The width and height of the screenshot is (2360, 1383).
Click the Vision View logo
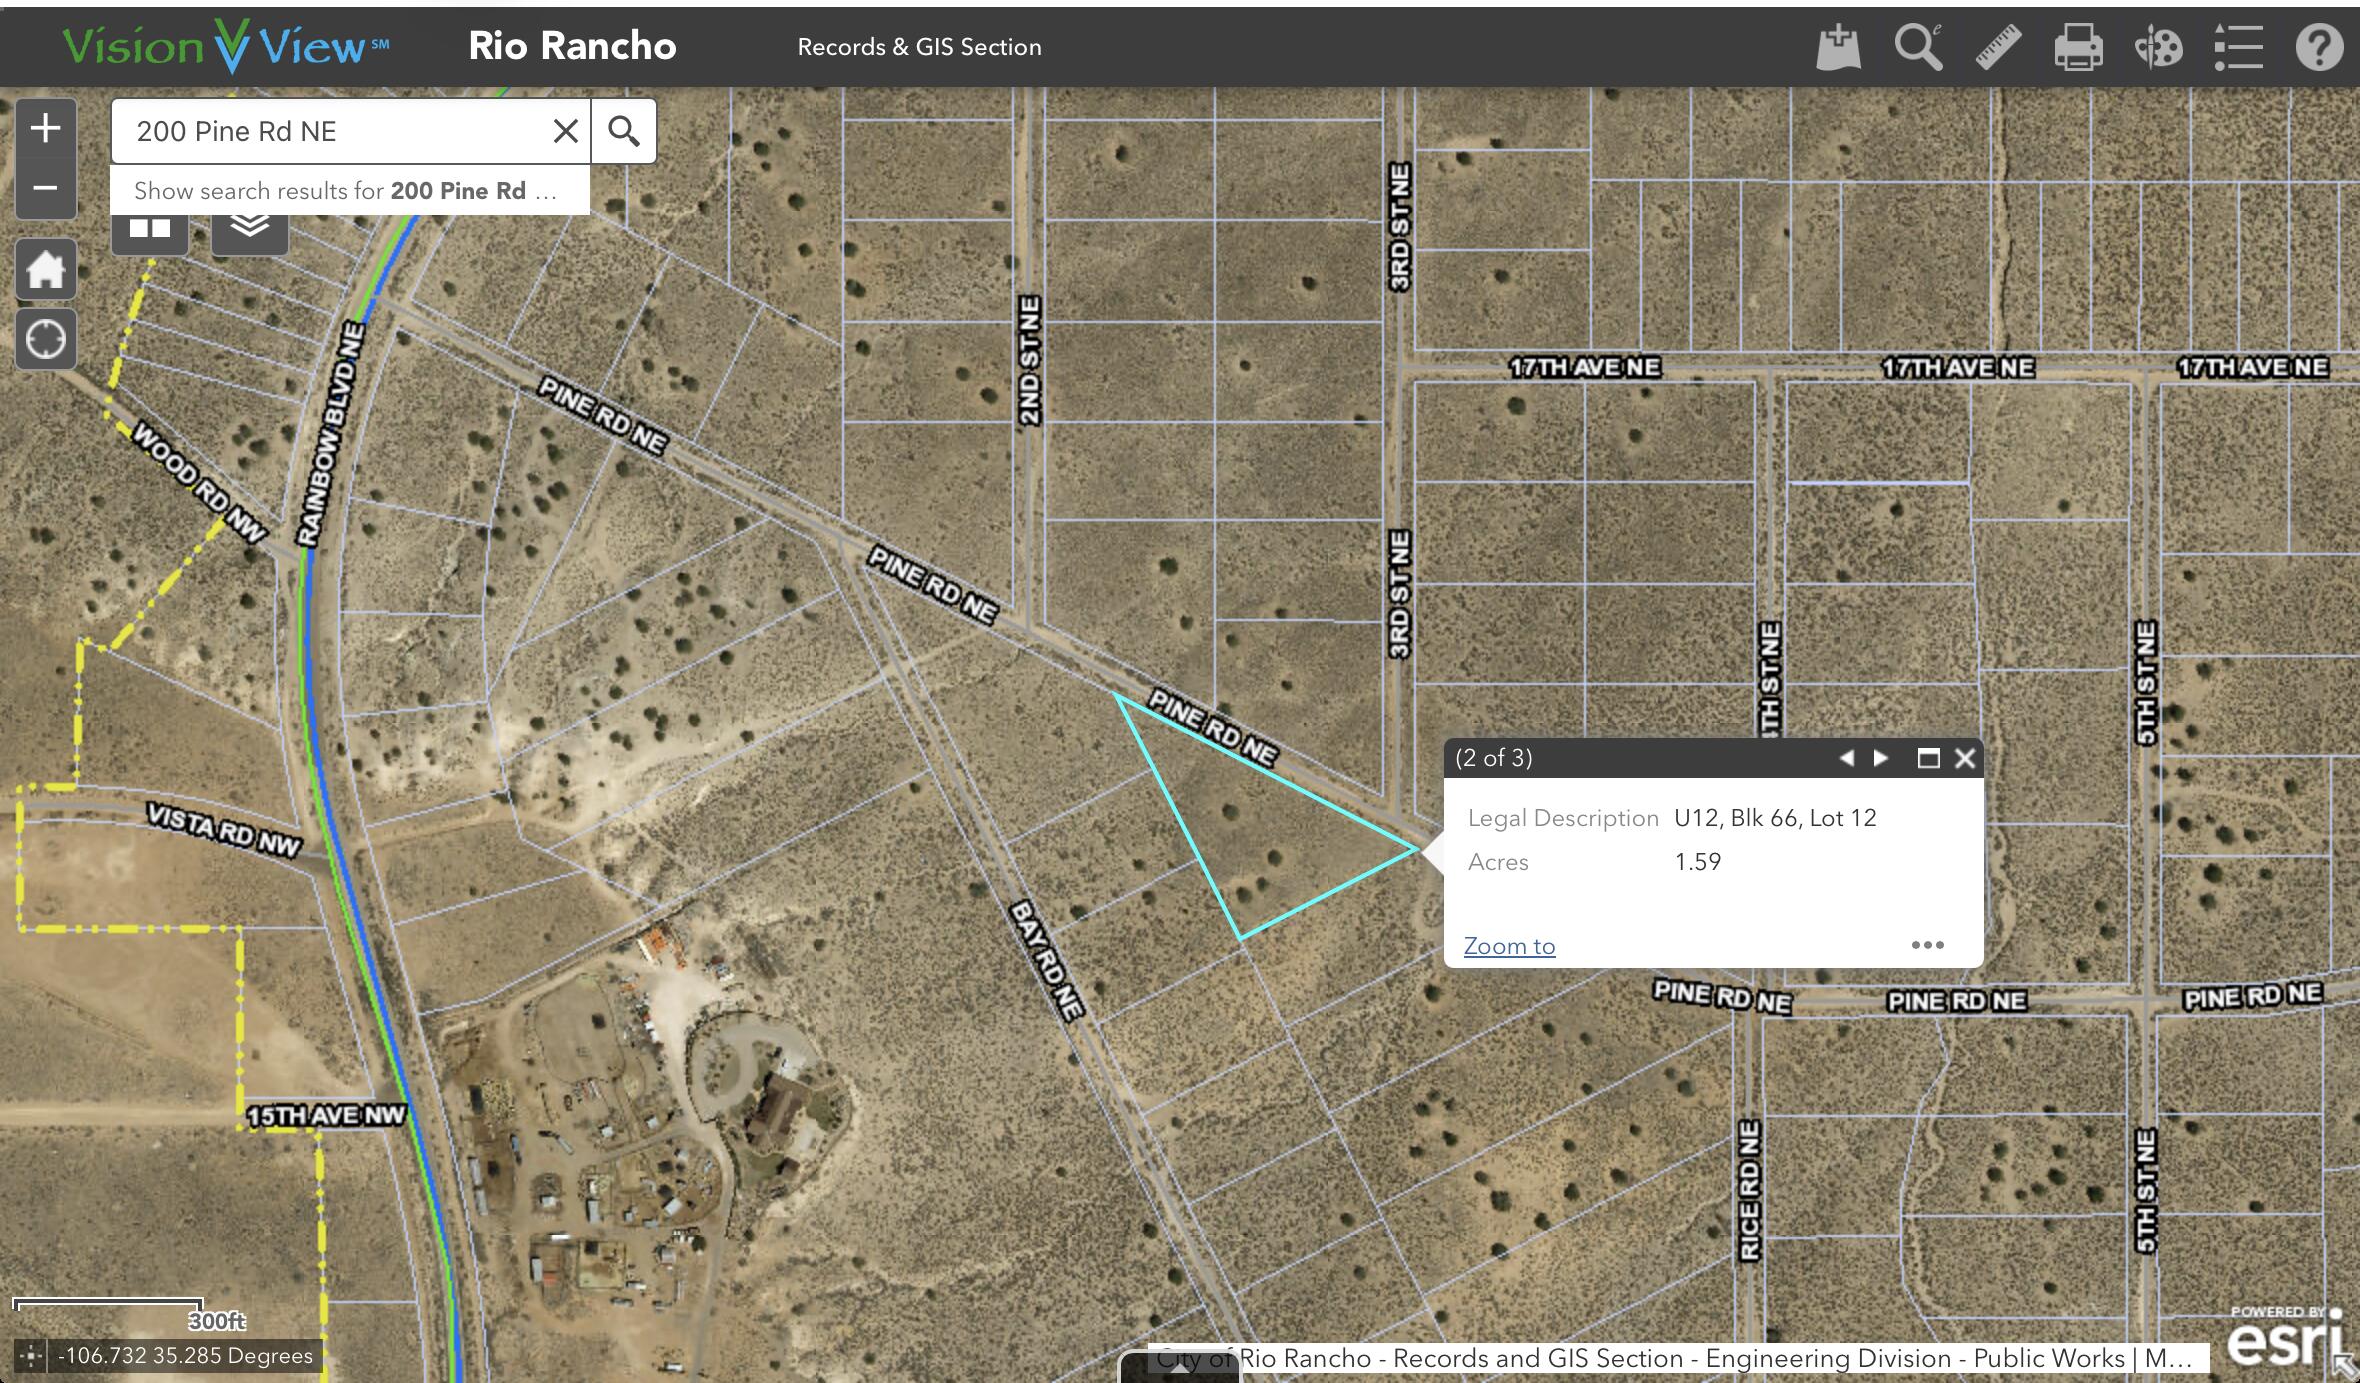(226, 46)
